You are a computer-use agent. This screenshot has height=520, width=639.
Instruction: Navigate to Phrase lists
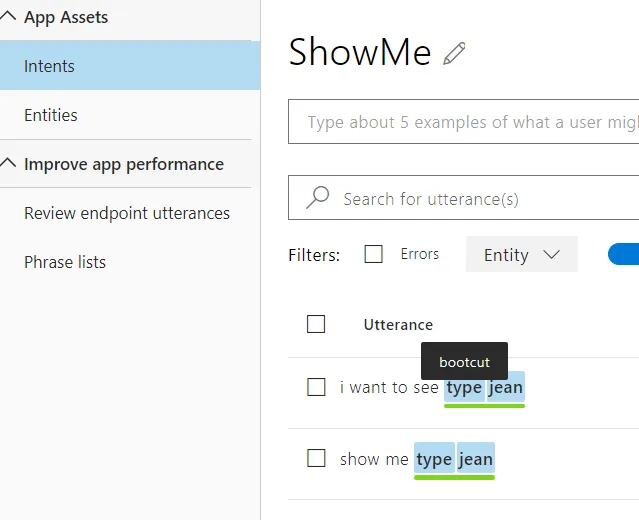[x=65, y=262]
